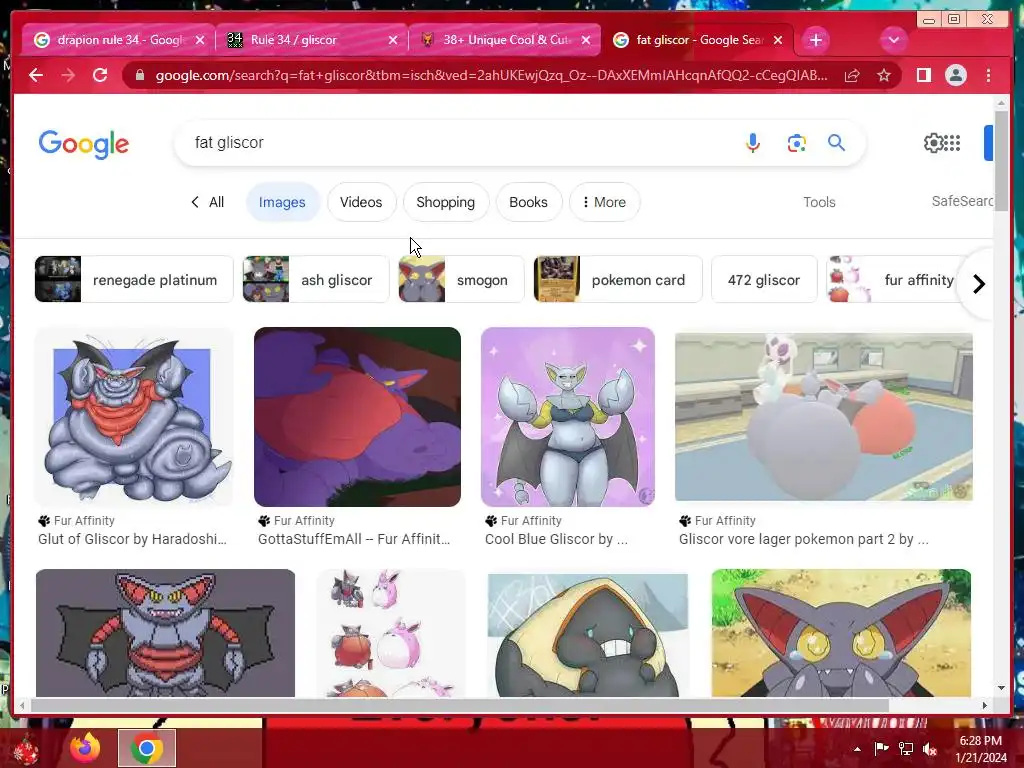Go back to All results
Image resolution: width=1024 pixels, height=768 pixels.
[207, 202]
